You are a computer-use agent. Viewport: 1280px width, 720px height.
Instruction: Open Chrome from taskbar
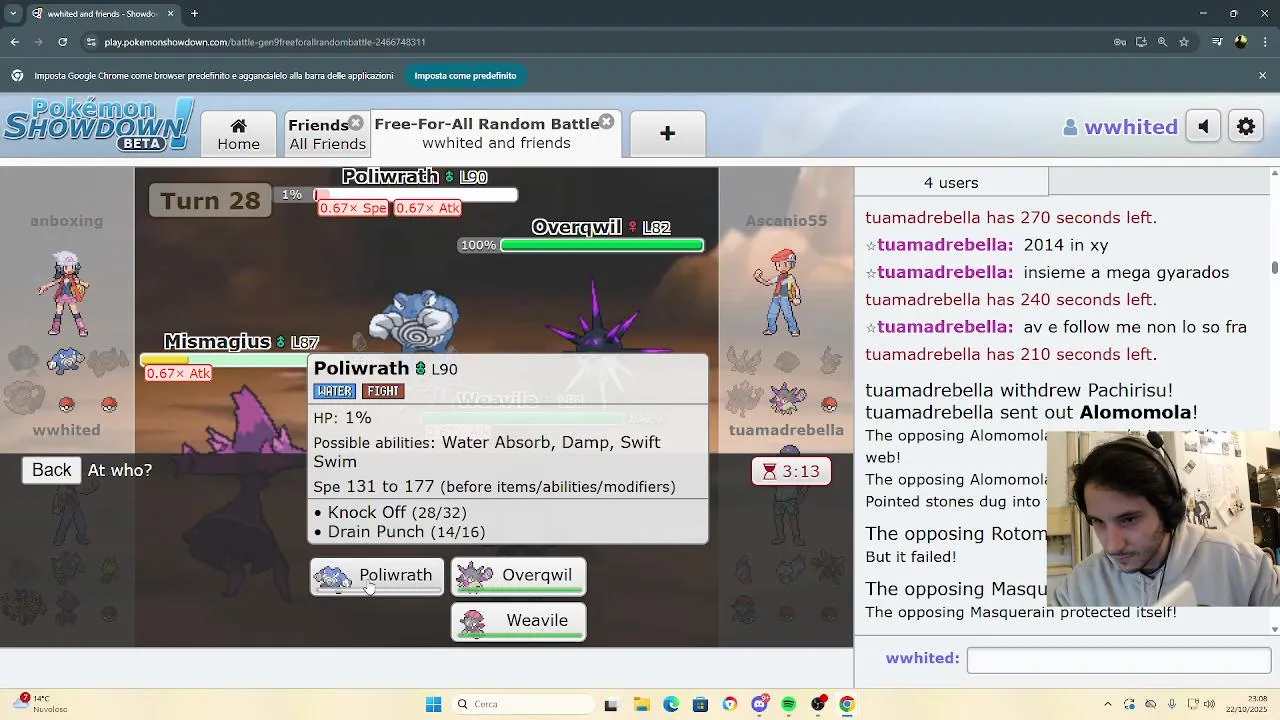pos(847,704)
